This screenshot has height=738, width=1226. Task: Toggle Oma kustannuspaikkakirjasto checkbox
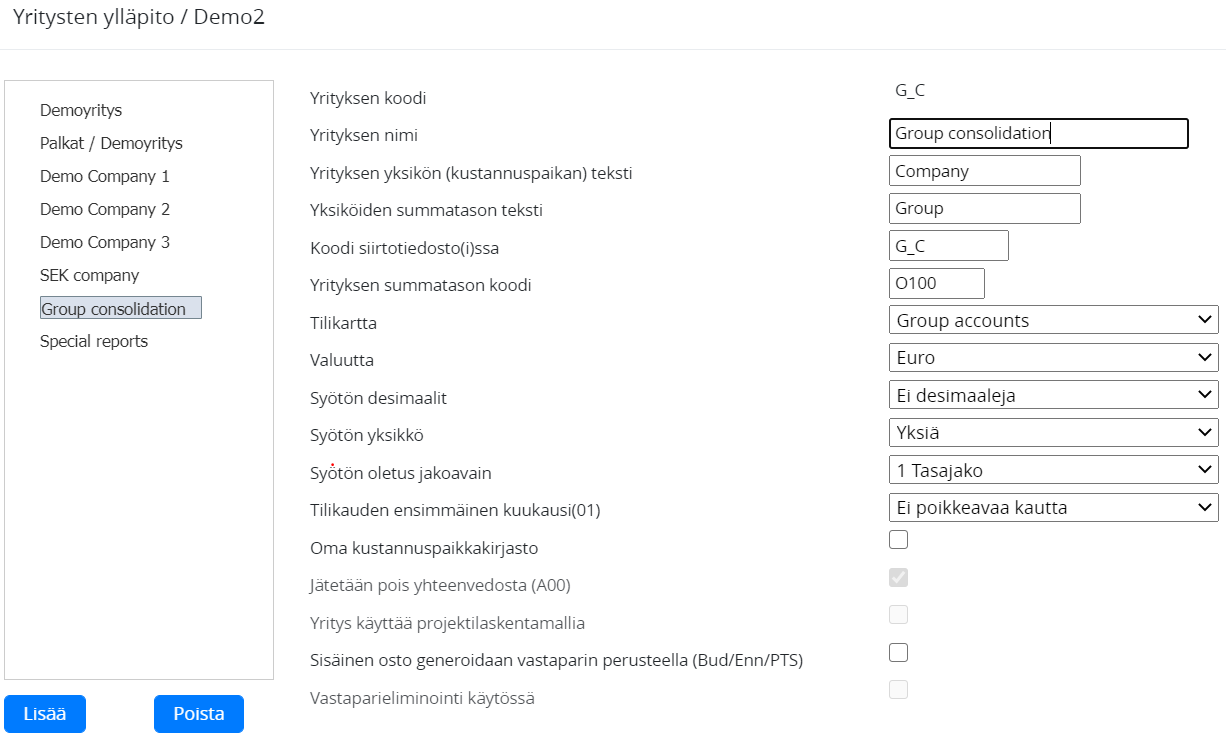pos(899,540)
